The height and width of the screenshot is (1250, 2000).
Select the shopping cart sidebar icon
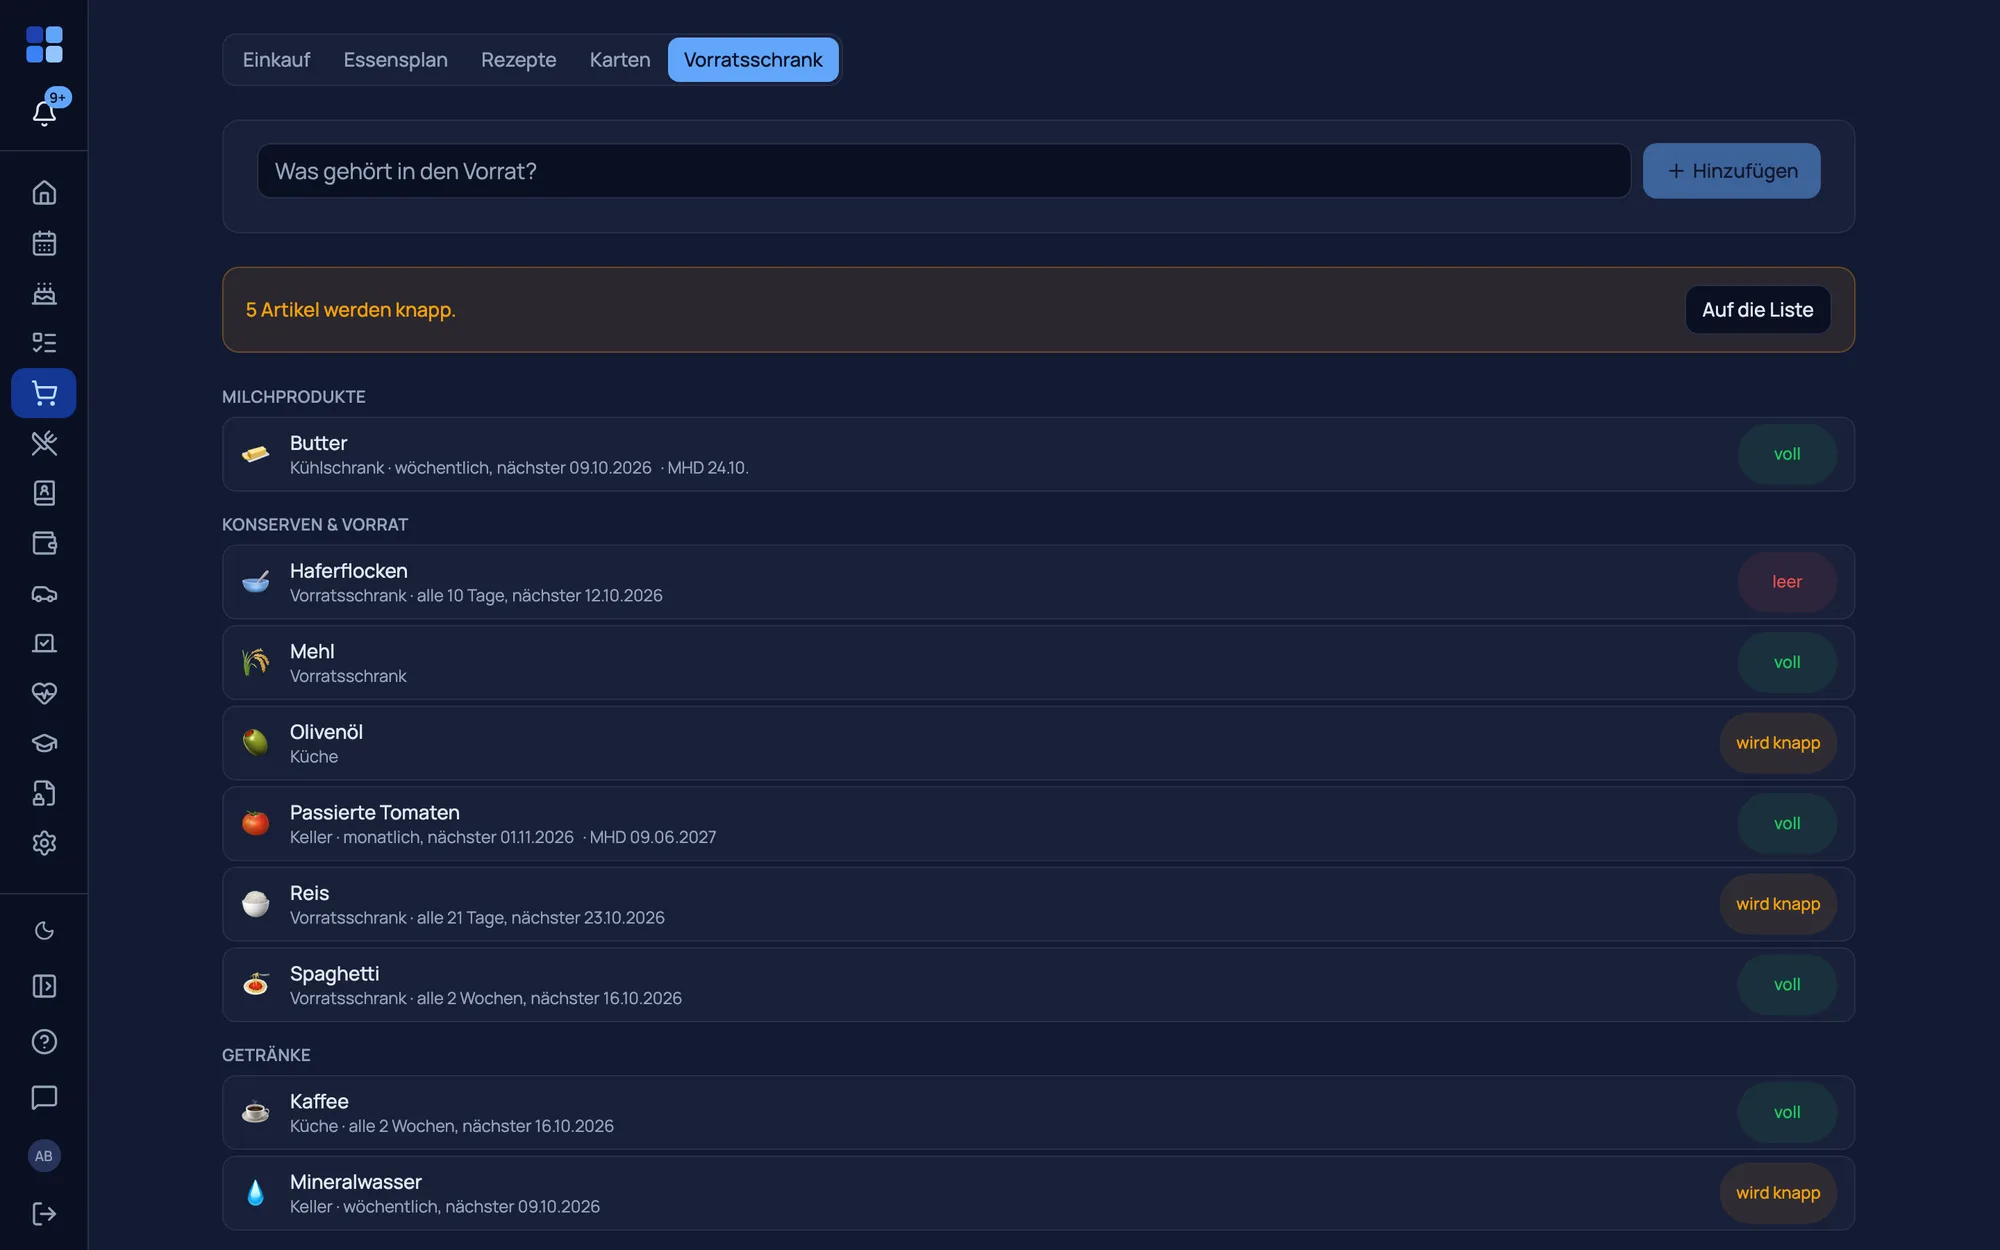coord(44,393)
